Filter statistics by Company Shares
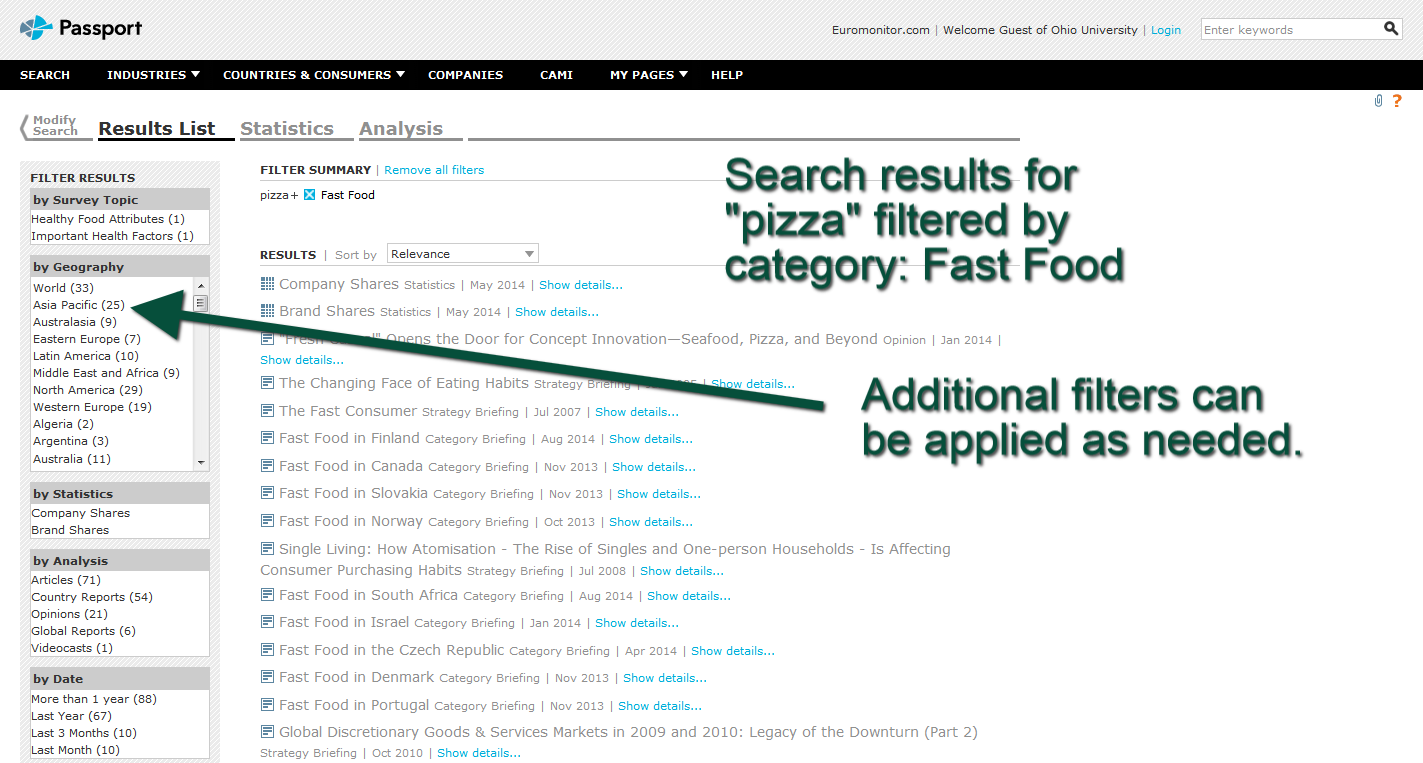This screenshot has width=1423, height=763. tap(81, 513)
